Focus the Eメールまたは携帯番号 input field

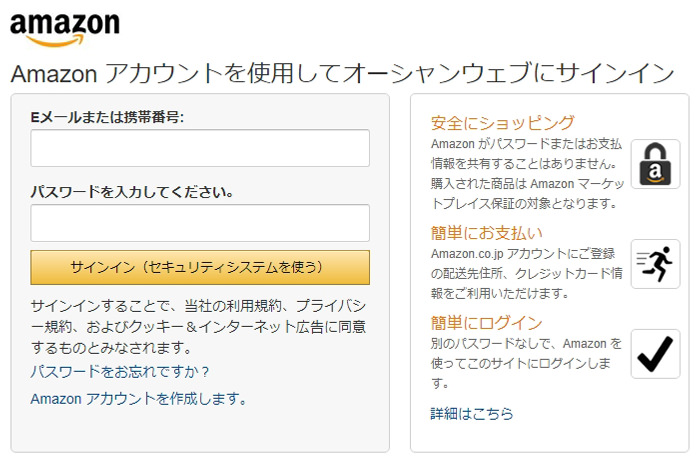[200, 148]
